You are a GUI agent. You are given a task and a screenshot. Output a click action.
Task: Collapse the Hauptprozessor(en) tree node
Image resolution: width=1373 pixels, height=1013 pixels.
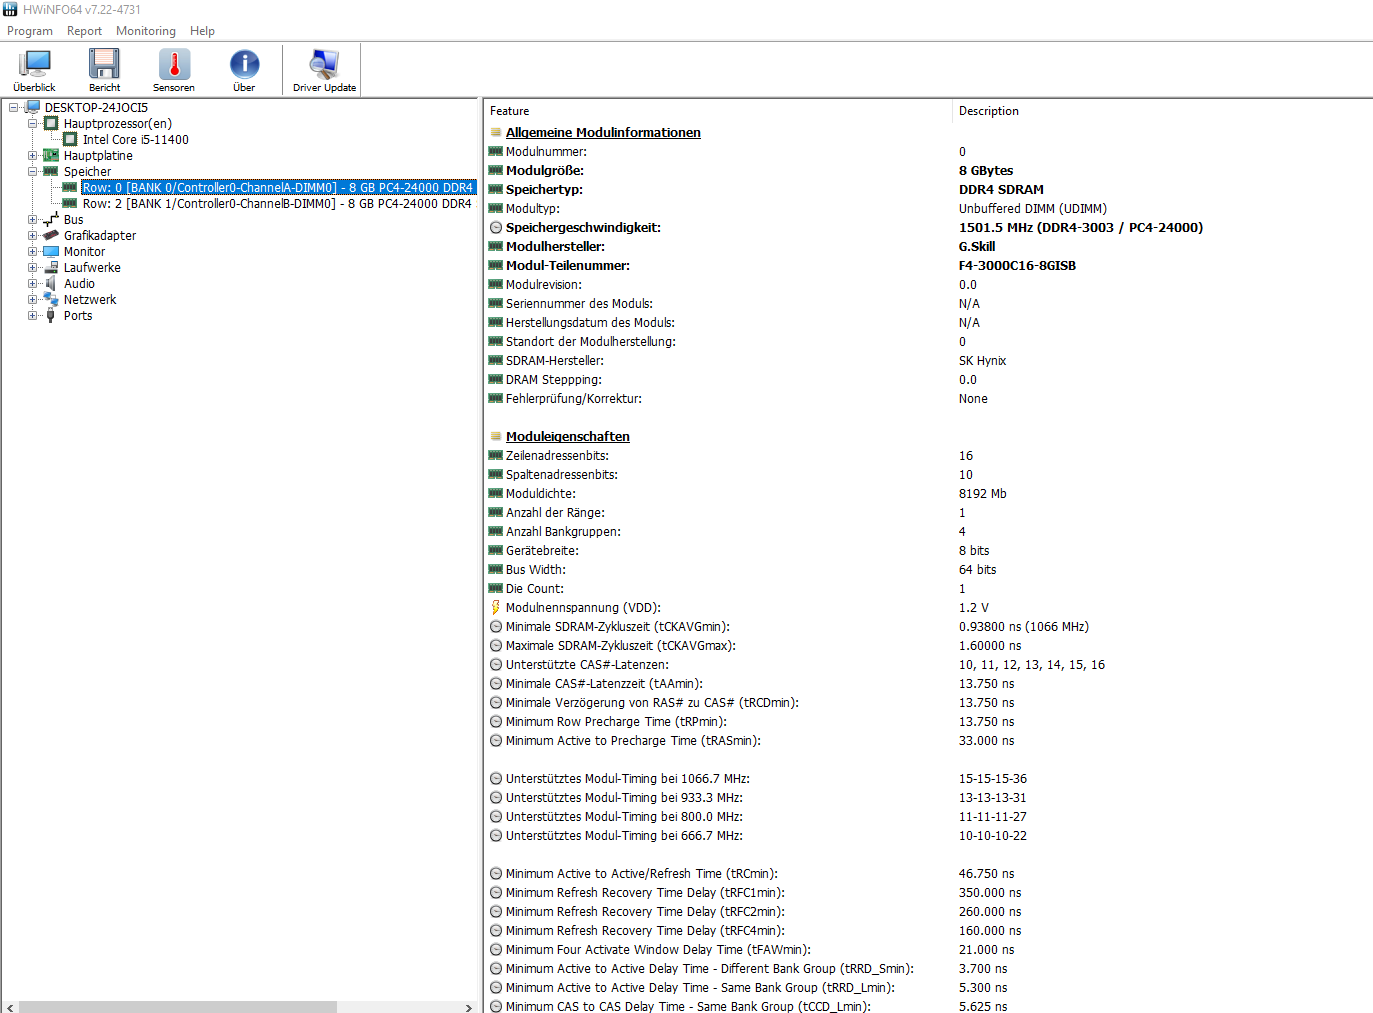click(x=33, y=123)
